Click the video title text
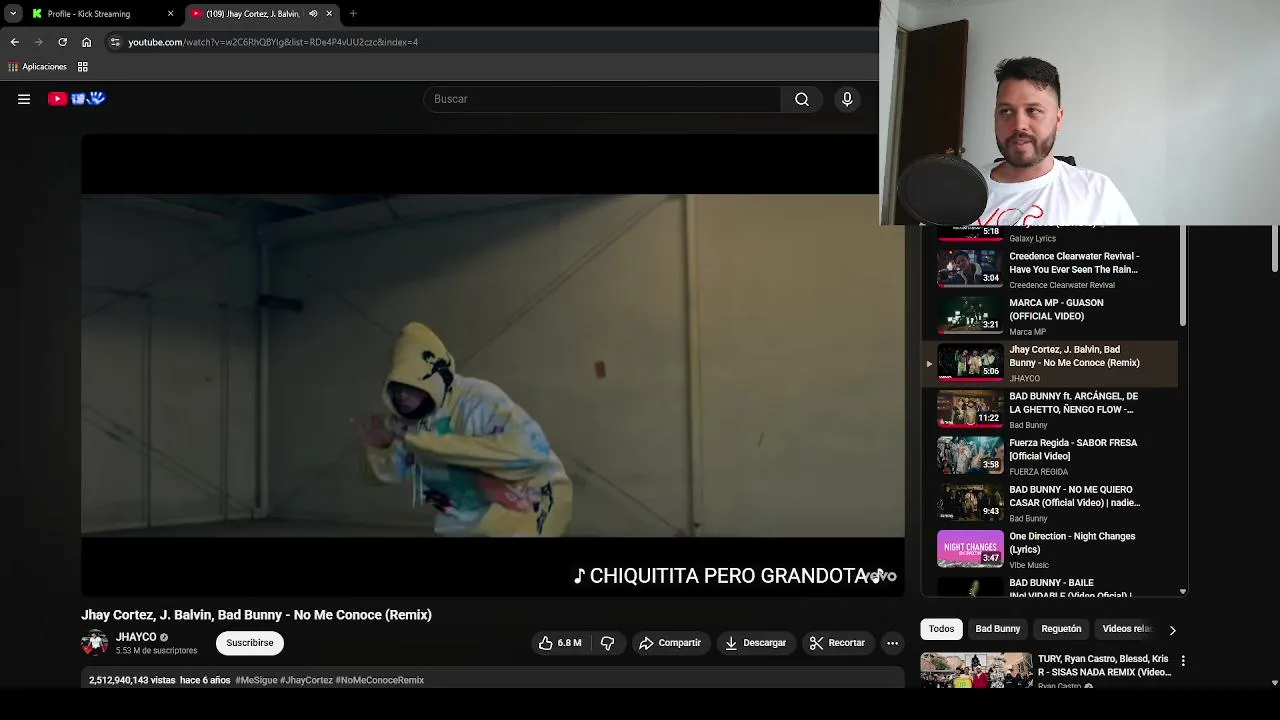 (x=256, y=615)
